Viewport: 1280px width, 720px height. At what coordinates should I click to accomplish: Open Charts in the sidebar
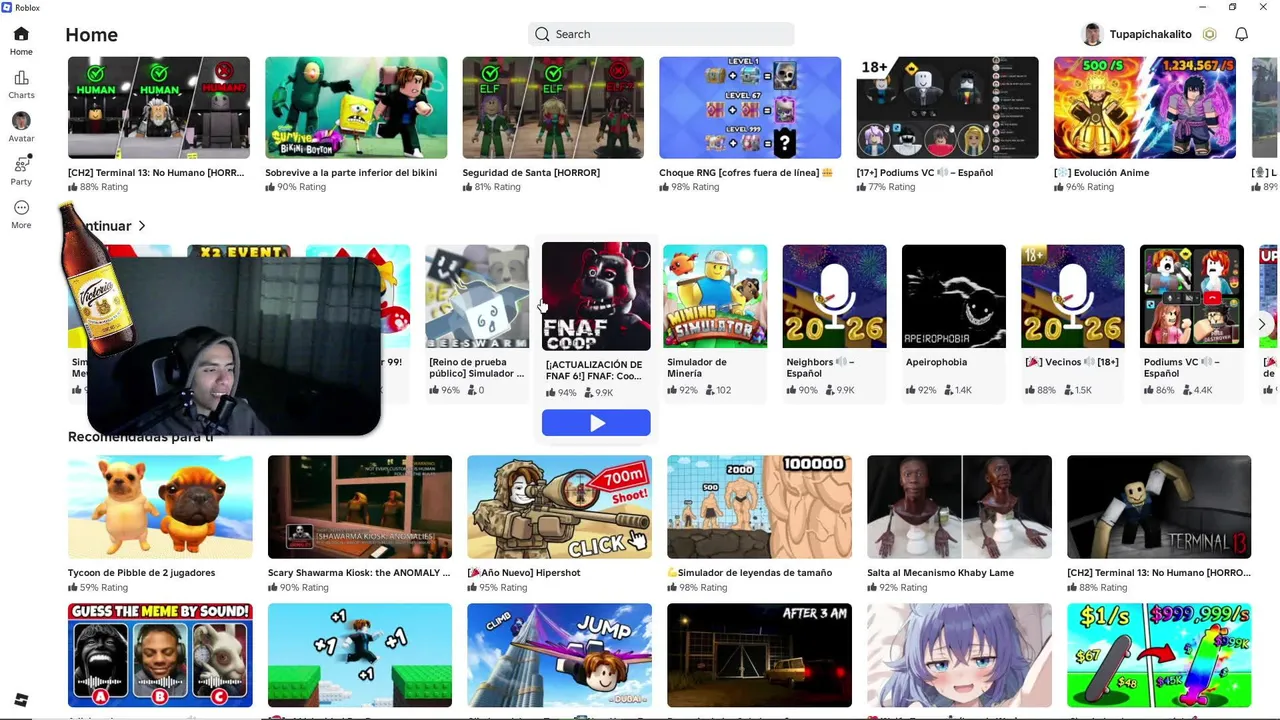21,84
